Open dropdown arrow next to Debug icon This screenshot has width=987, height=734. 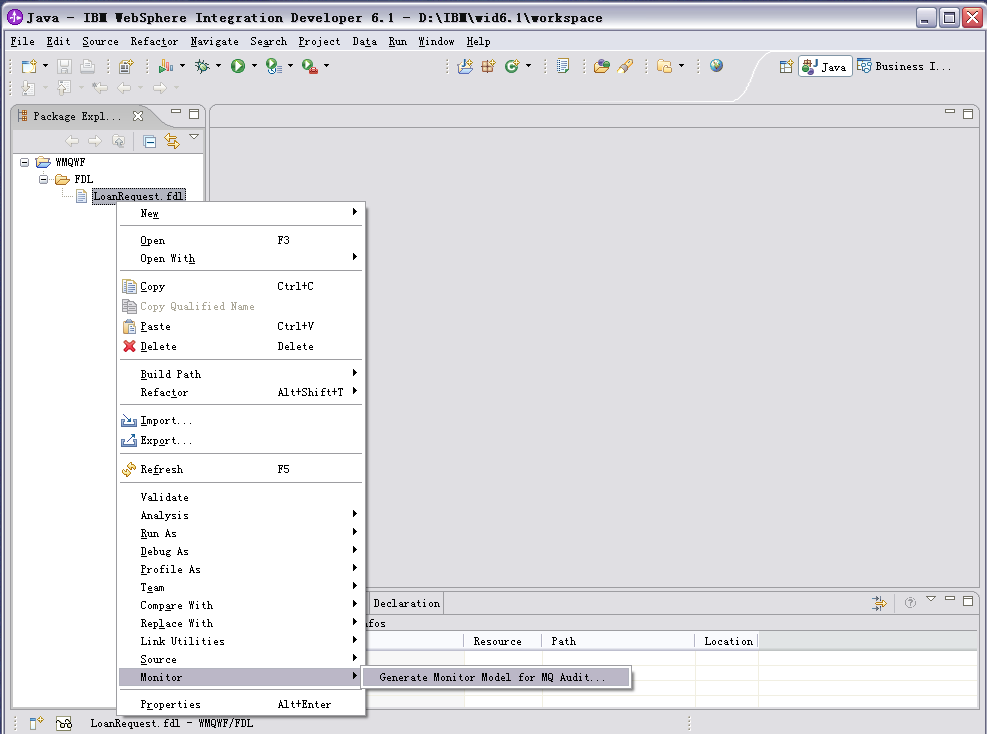(218, 66)
